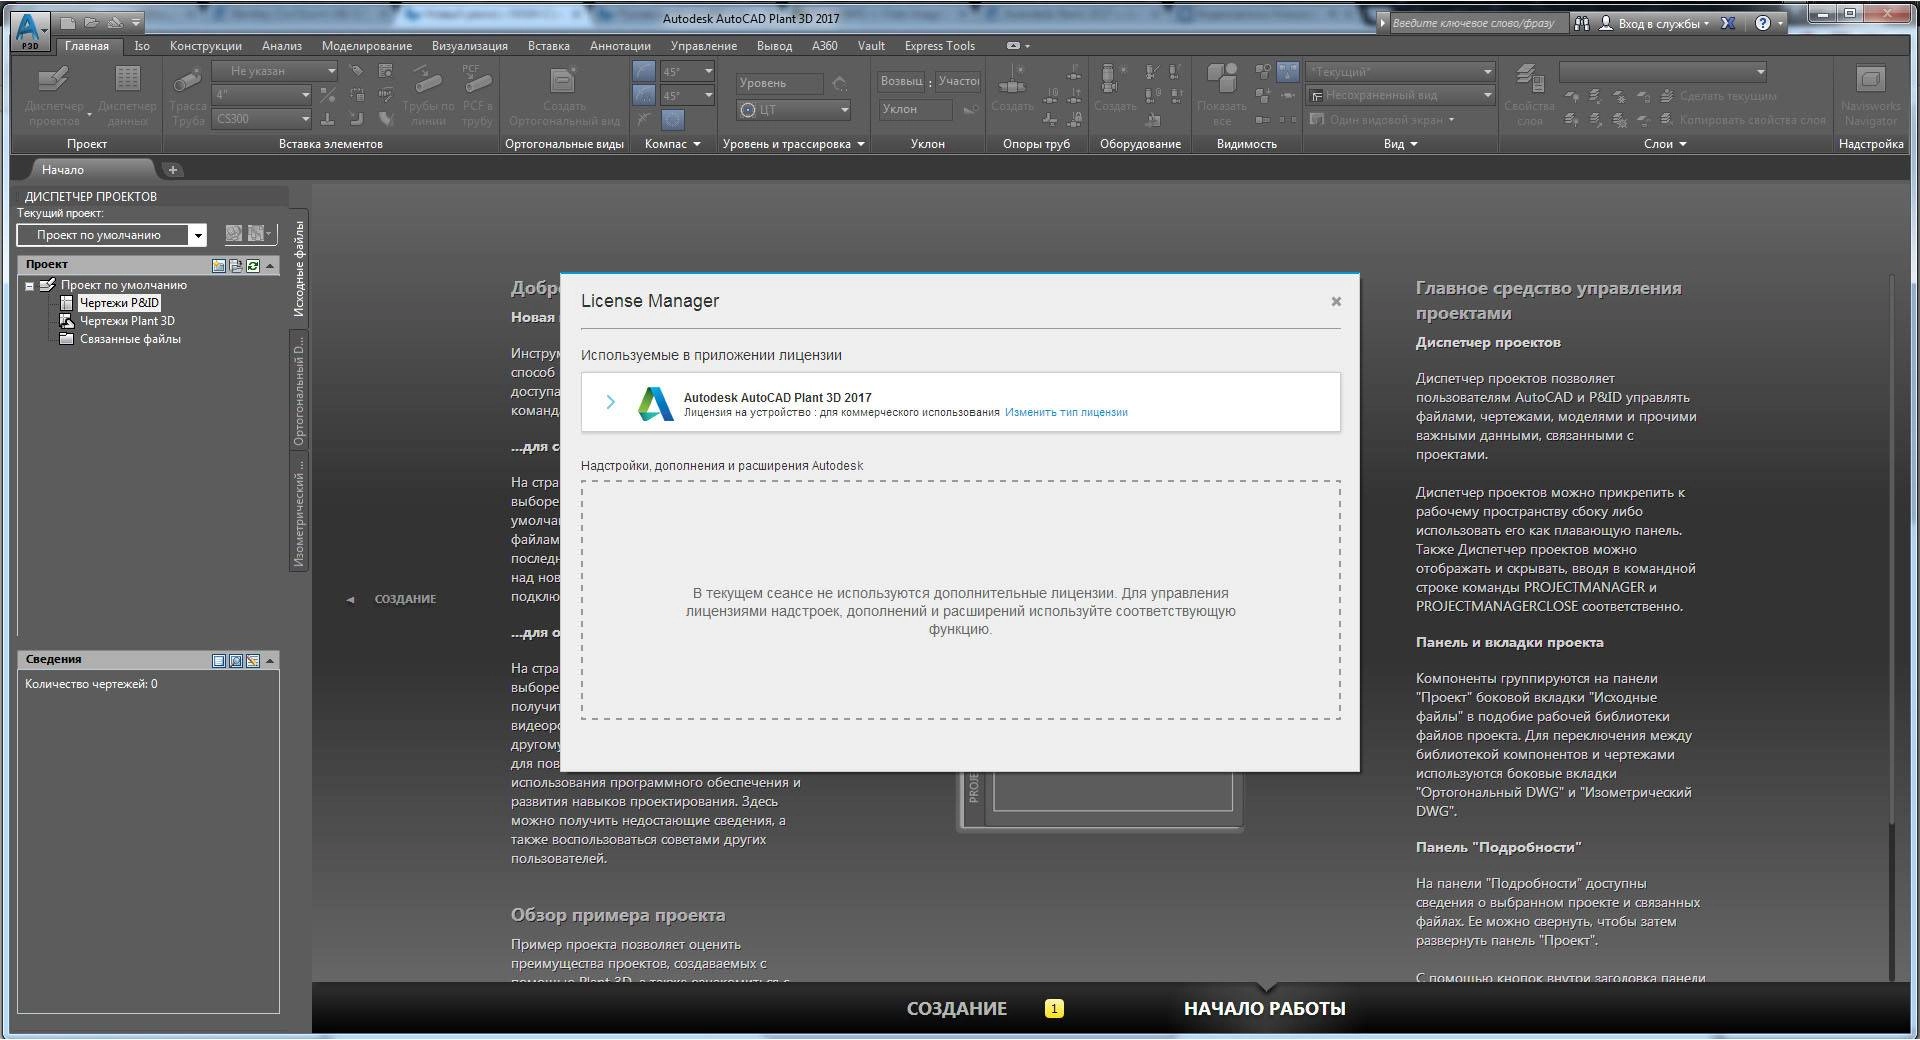Image resolution: width=1920 pixels, height=1040 pixels.
Task: Add a new drawing tab with plus button
Action: pos(172,170)
